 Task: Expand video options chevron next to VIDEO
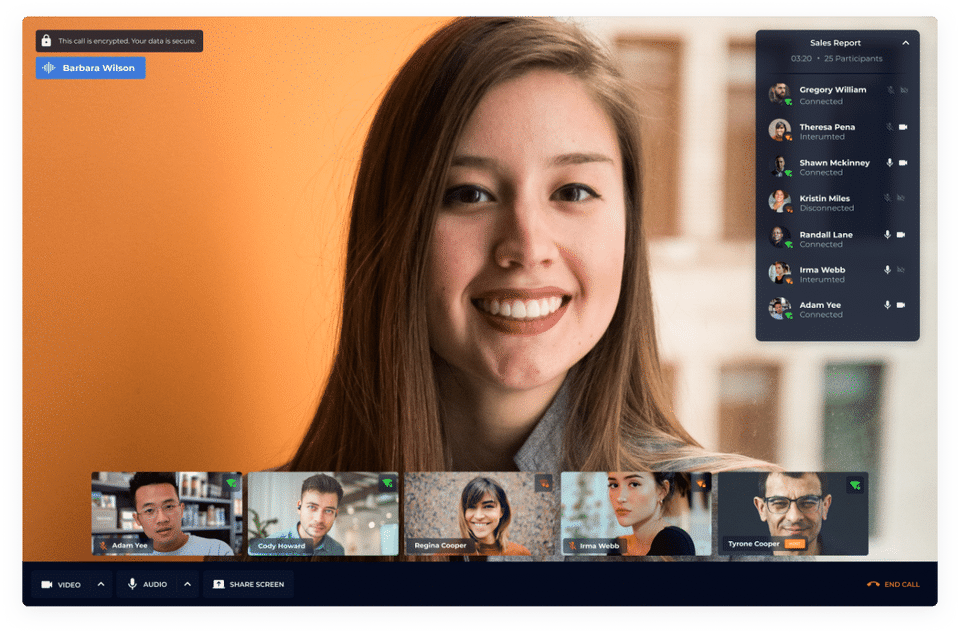point(101,584)
